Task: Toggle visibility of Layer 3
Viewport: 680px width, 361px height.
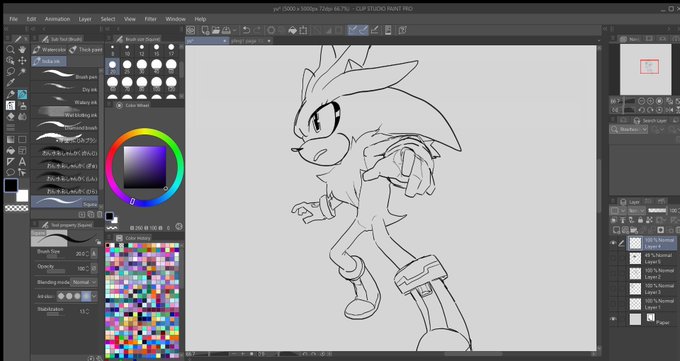Action: coord(613,289)
